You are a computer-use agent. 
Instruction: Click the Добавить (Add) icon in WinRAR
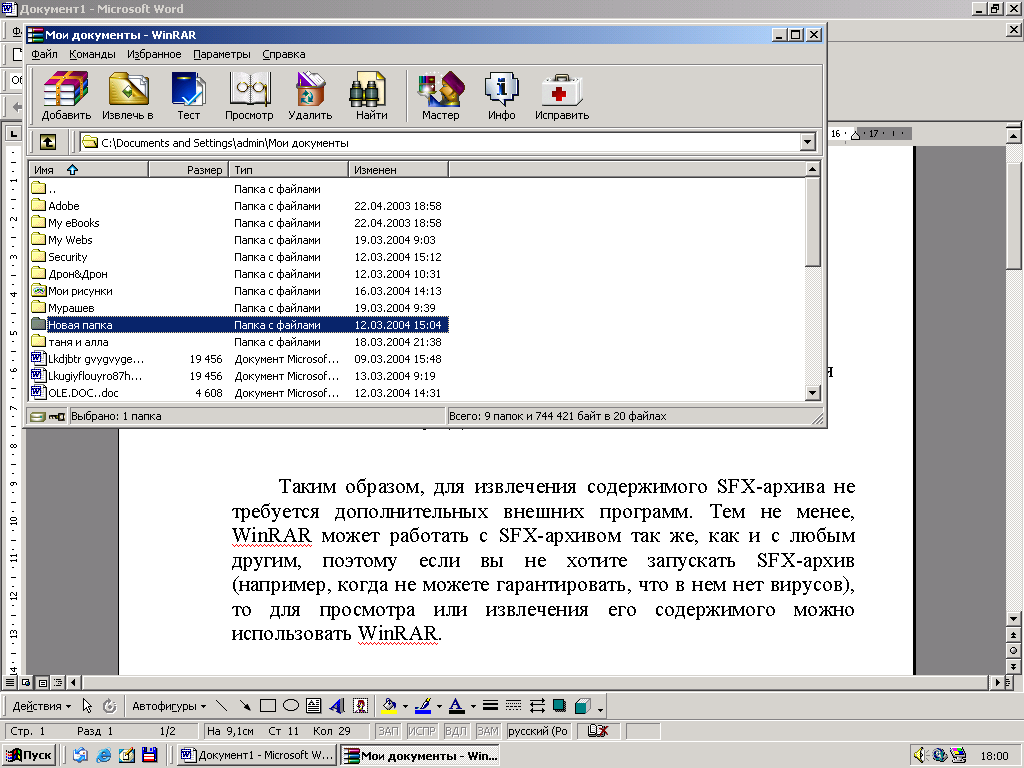66,96
